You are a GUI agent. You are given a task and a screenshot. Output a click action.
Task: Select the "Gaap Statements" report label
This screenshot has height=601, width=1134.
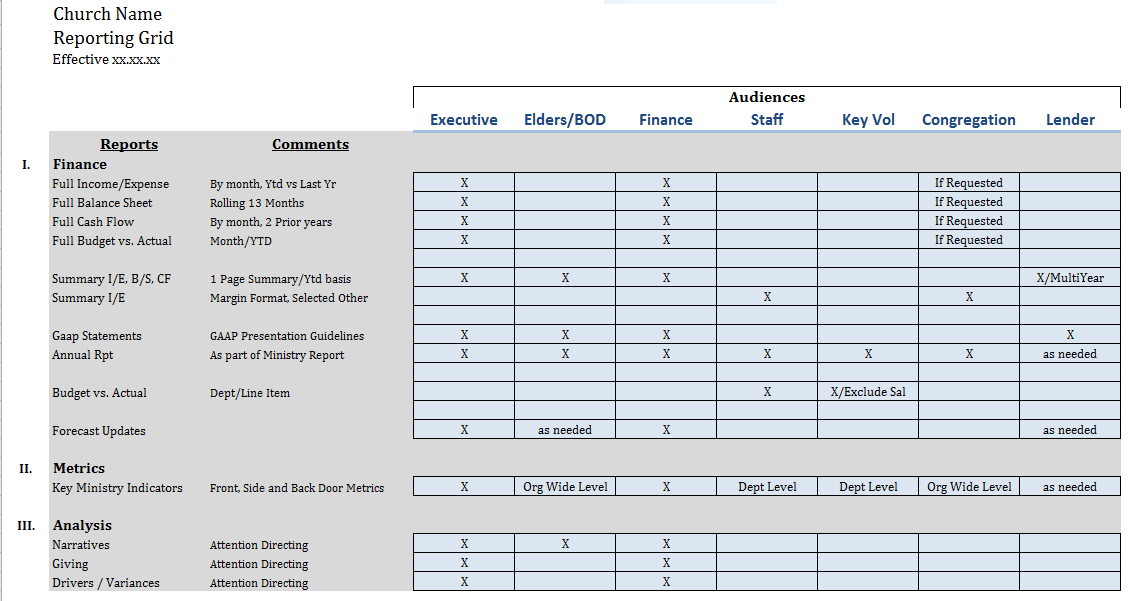coord(97,336)
